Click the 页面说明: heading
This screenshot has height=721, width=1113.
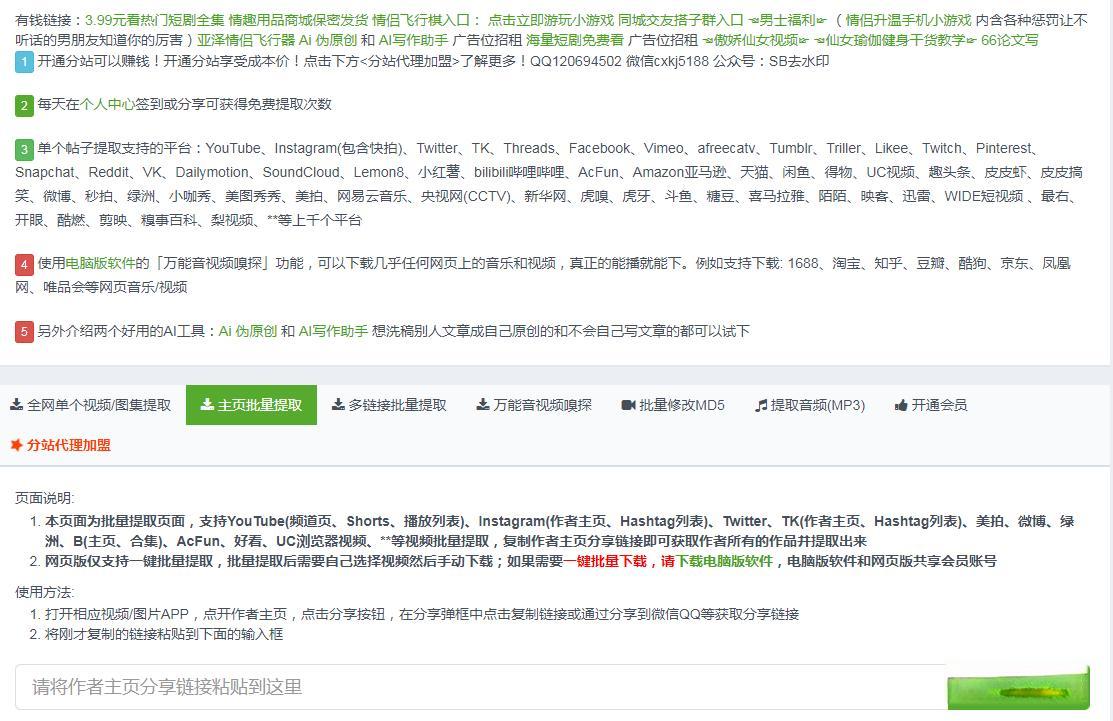[45, 498]
